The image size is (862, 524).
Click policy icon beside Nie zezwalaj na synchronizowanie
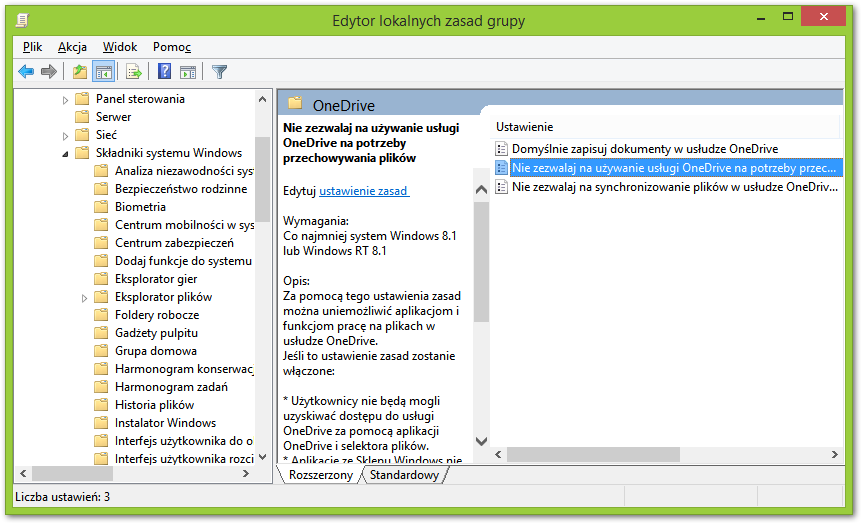coord(501,187)
